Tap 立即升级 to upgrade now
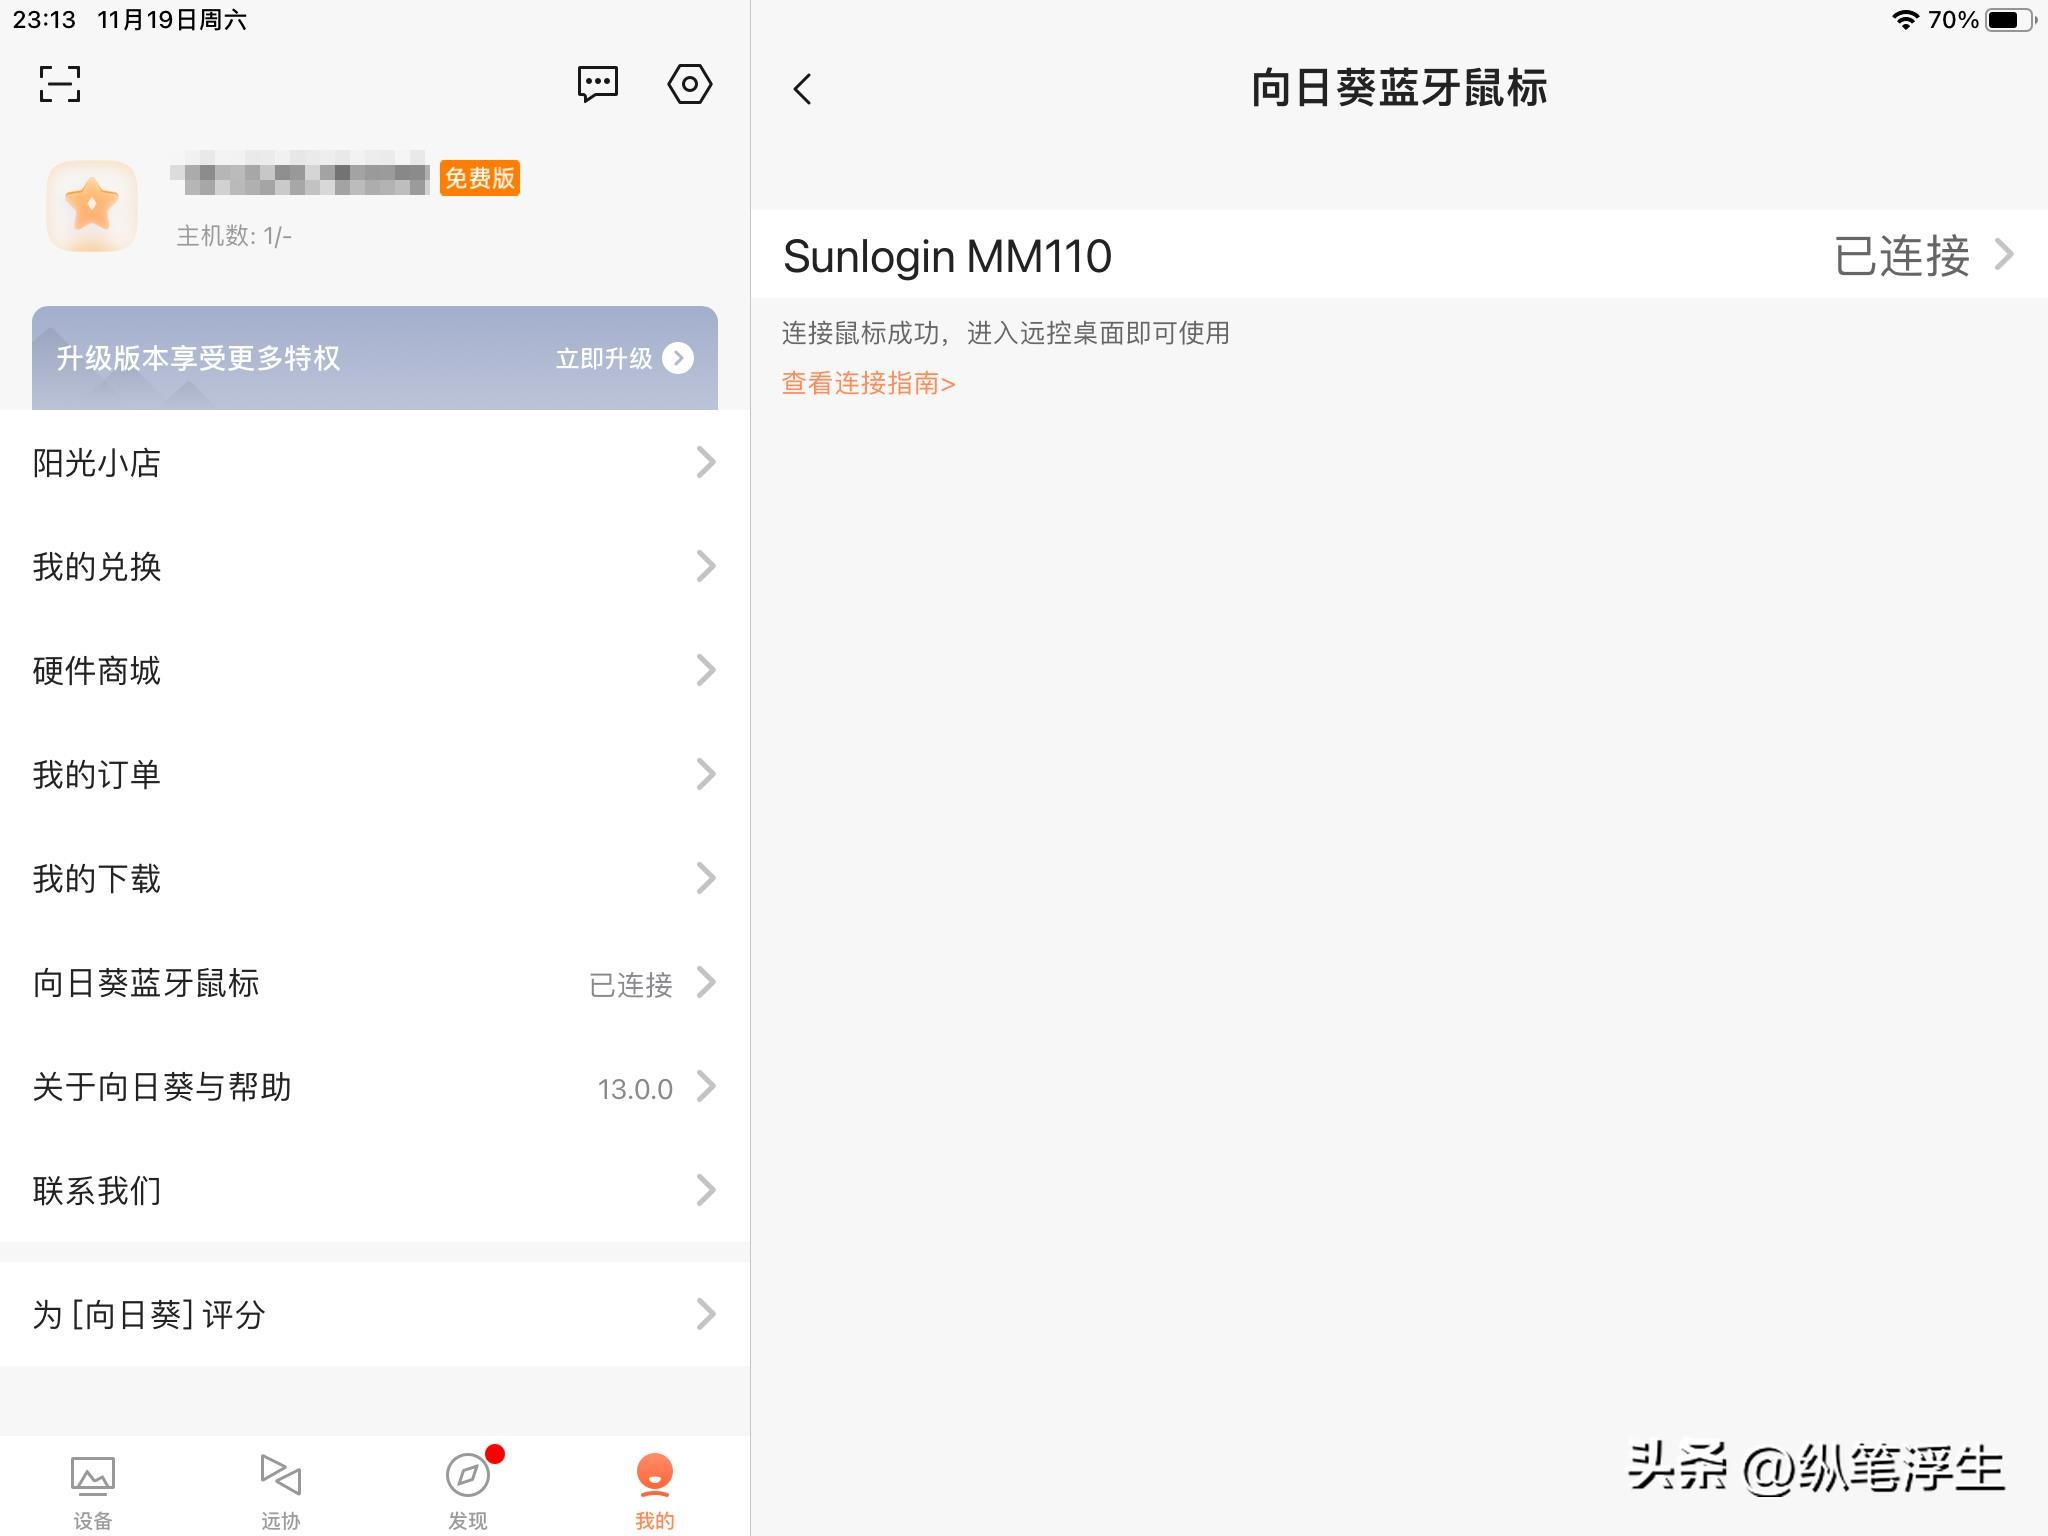 coord(604,358)
